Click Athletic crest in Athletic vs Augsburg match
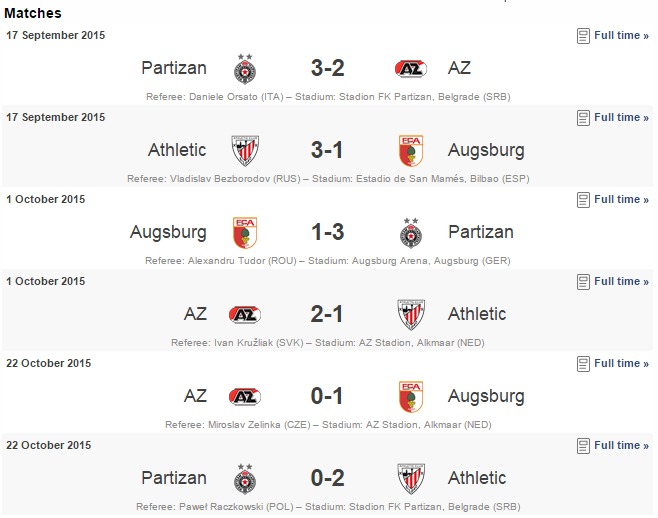 coord(245,151)
